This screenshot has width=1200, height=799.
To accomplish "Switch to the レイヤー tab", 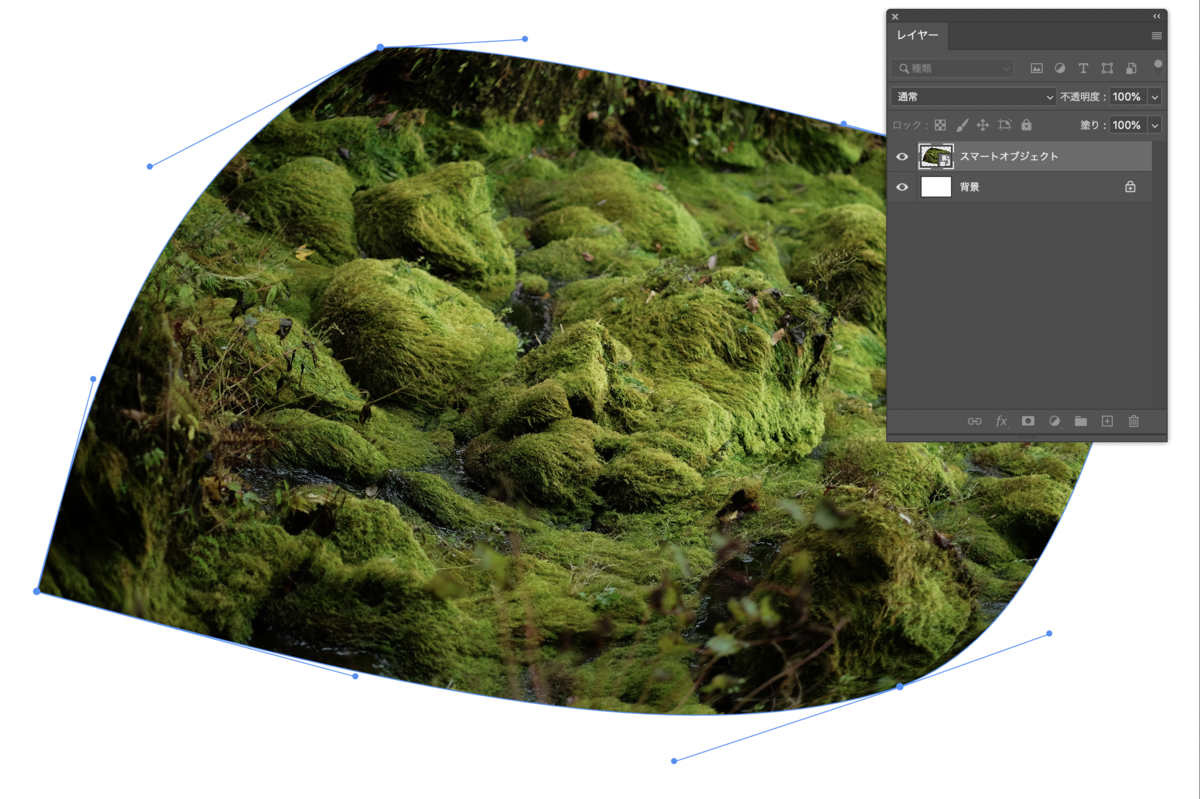I will pos(917,35).
